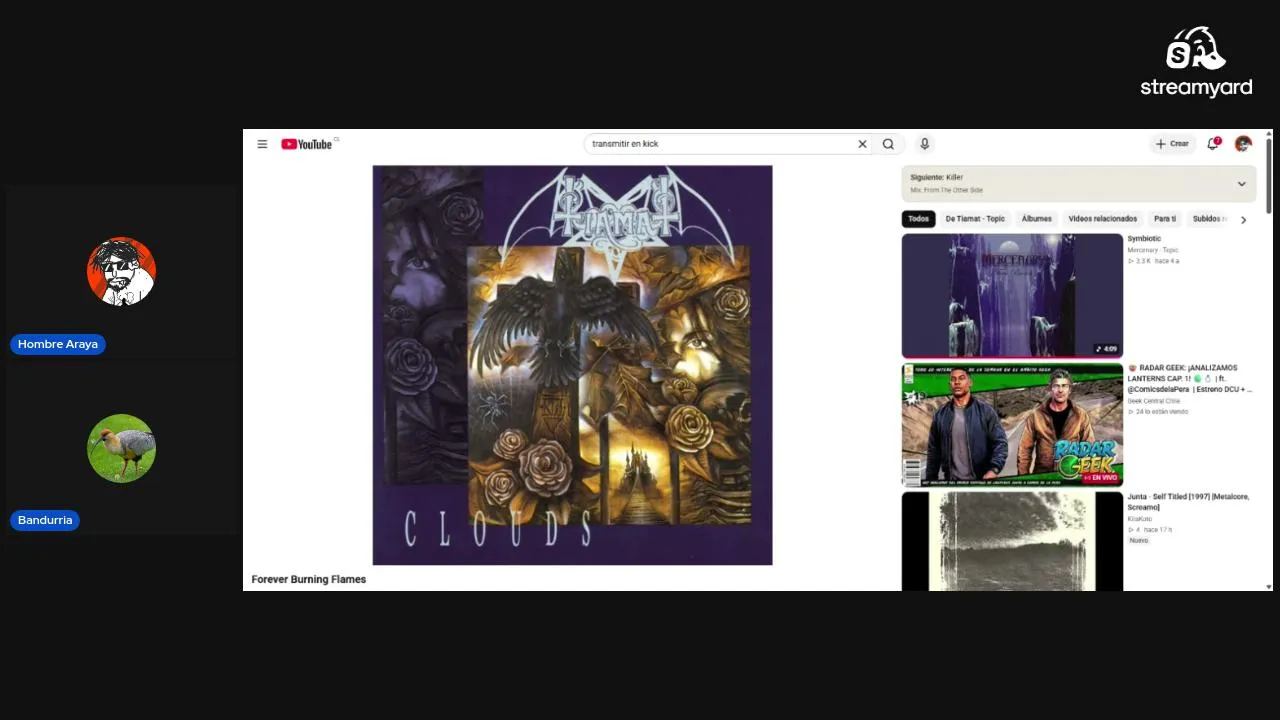Open the 'Junta - Self Titled [1997]' title
This screenshot has height=720, width=1280.
(x=1187, y=502)
